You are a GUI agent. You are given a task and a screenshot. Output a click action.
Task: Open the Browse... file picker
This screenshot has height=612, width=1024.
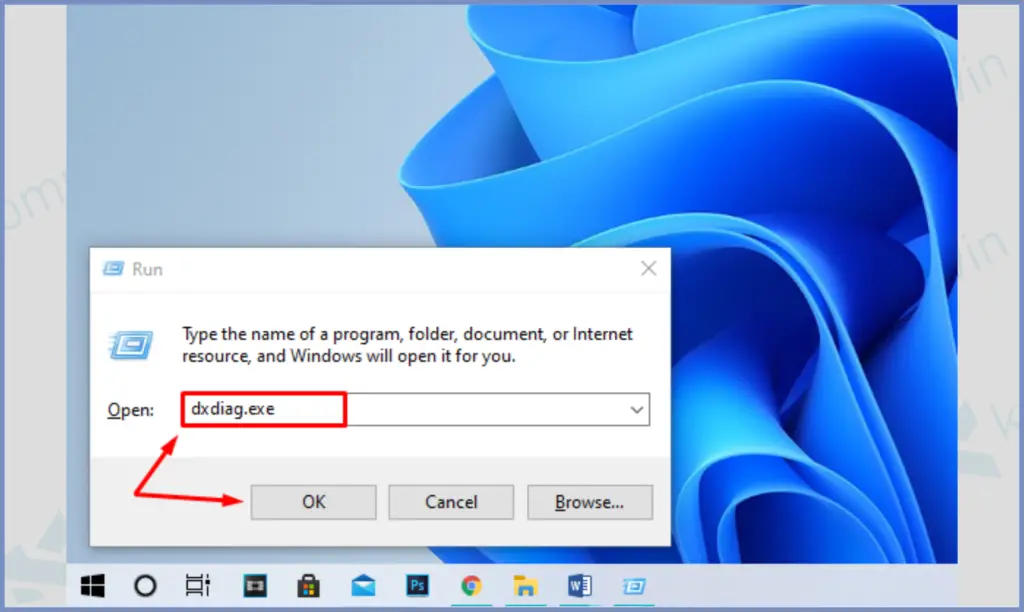(590, 502)
